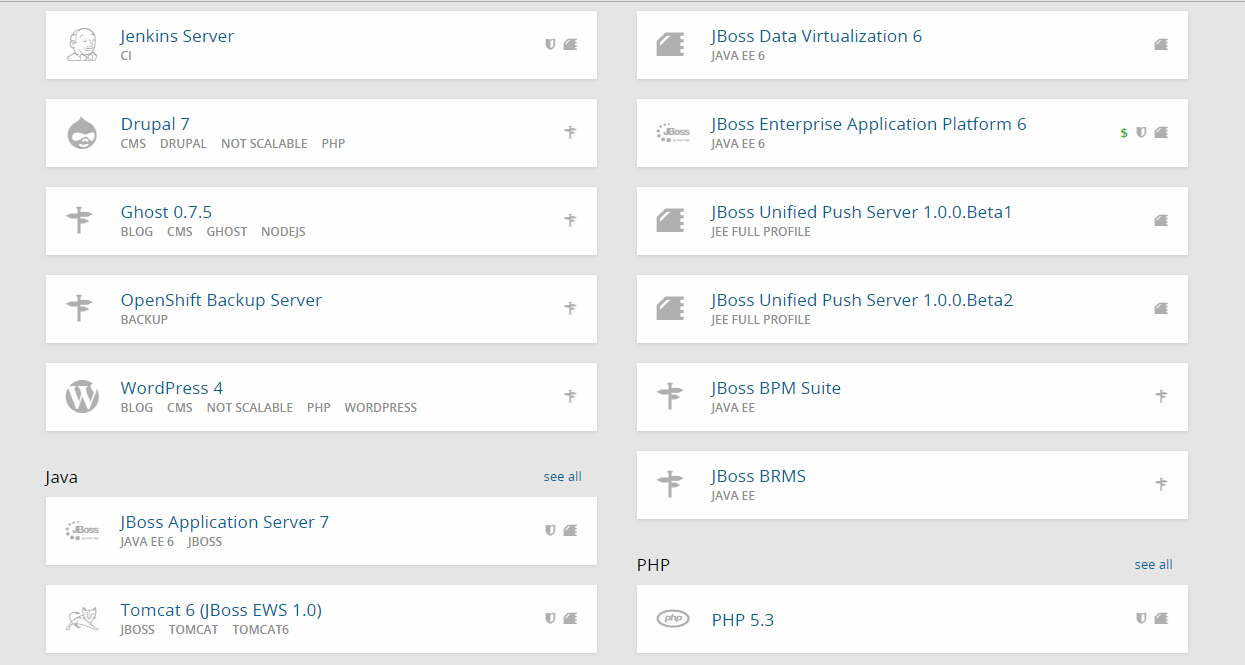The image size is (1245, 665).
Task: Click the shield icon in the Jenkins Server row
Action: (x=550, y=45)
